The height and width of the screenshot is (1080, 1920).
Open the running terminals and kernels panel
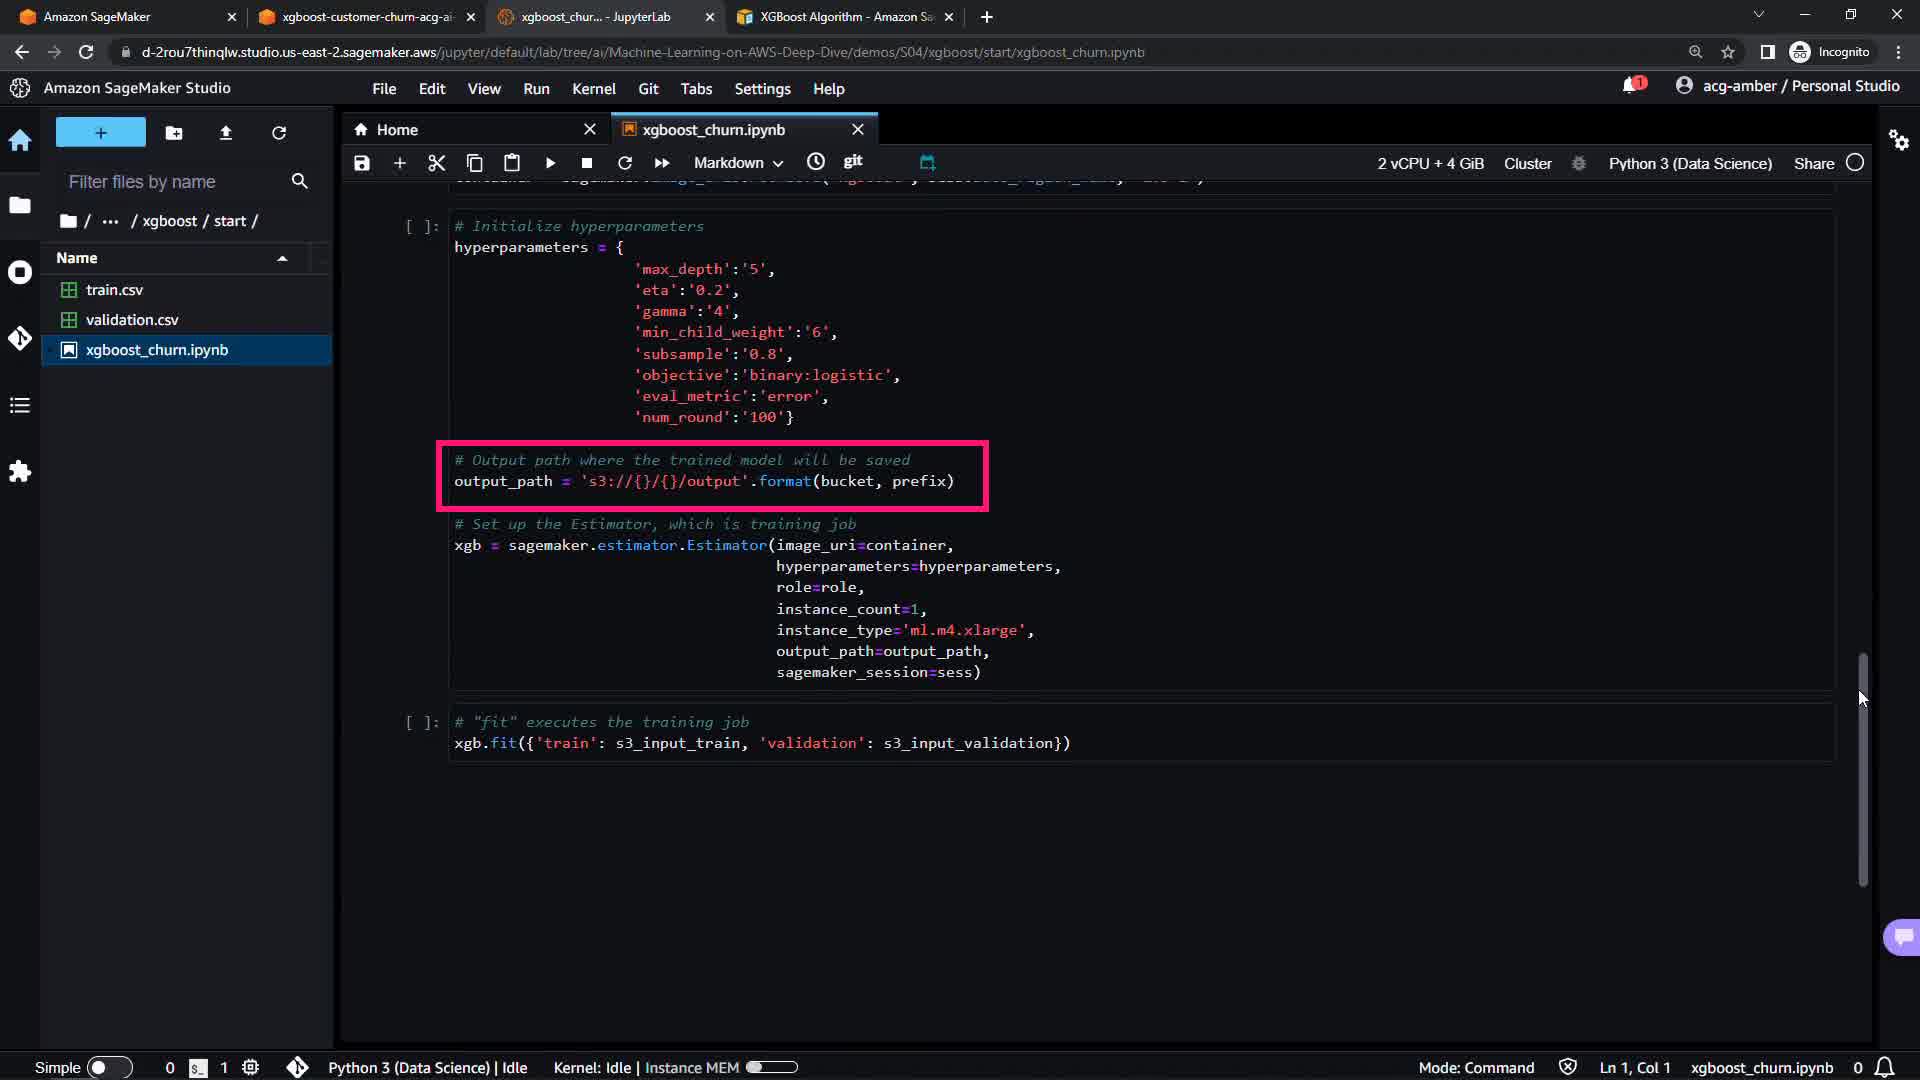coord(20,272)
